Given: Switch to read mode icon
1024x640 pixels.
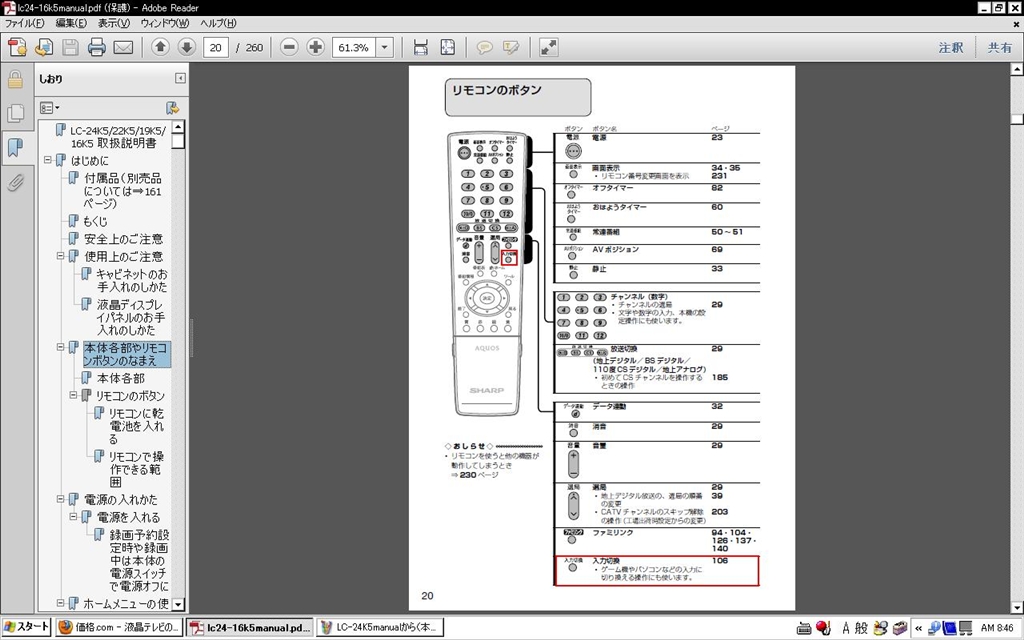Looking at the screenshot, I should pos(549,47).
